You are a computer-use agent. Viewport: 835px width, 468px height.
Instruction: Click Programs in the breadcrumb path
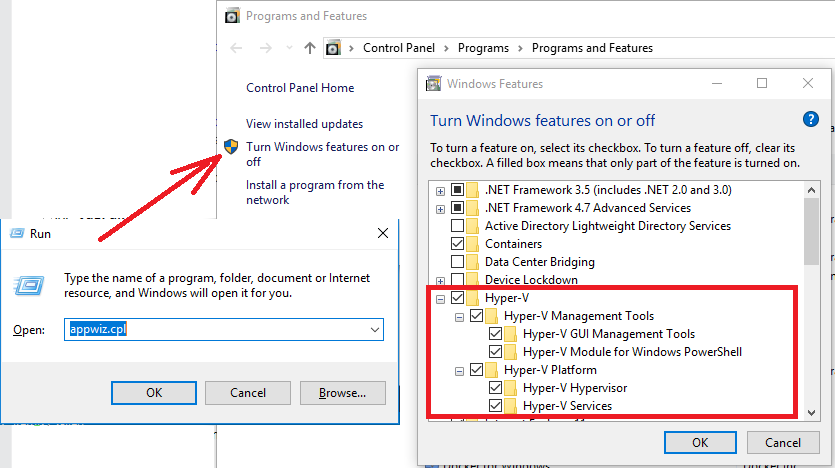(483, 48)
